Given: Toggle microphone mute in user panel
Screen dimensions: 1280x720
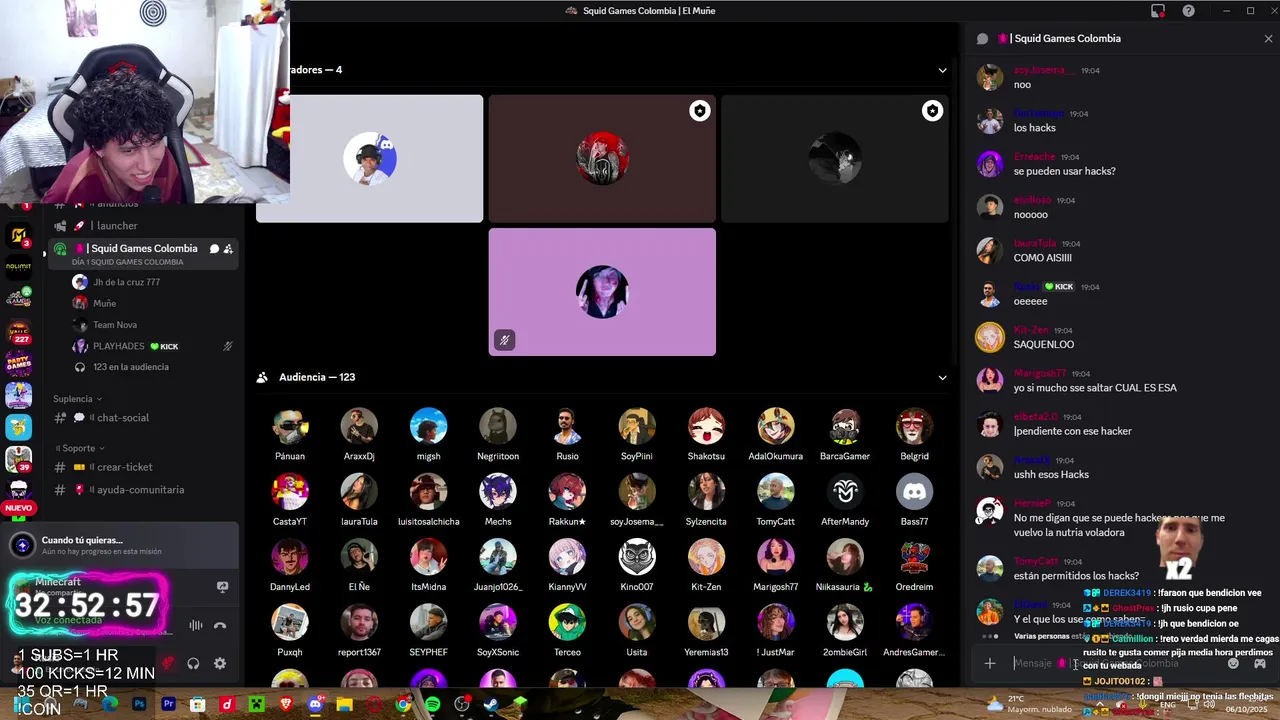Looking at the screenshot, I should [168, 663].
